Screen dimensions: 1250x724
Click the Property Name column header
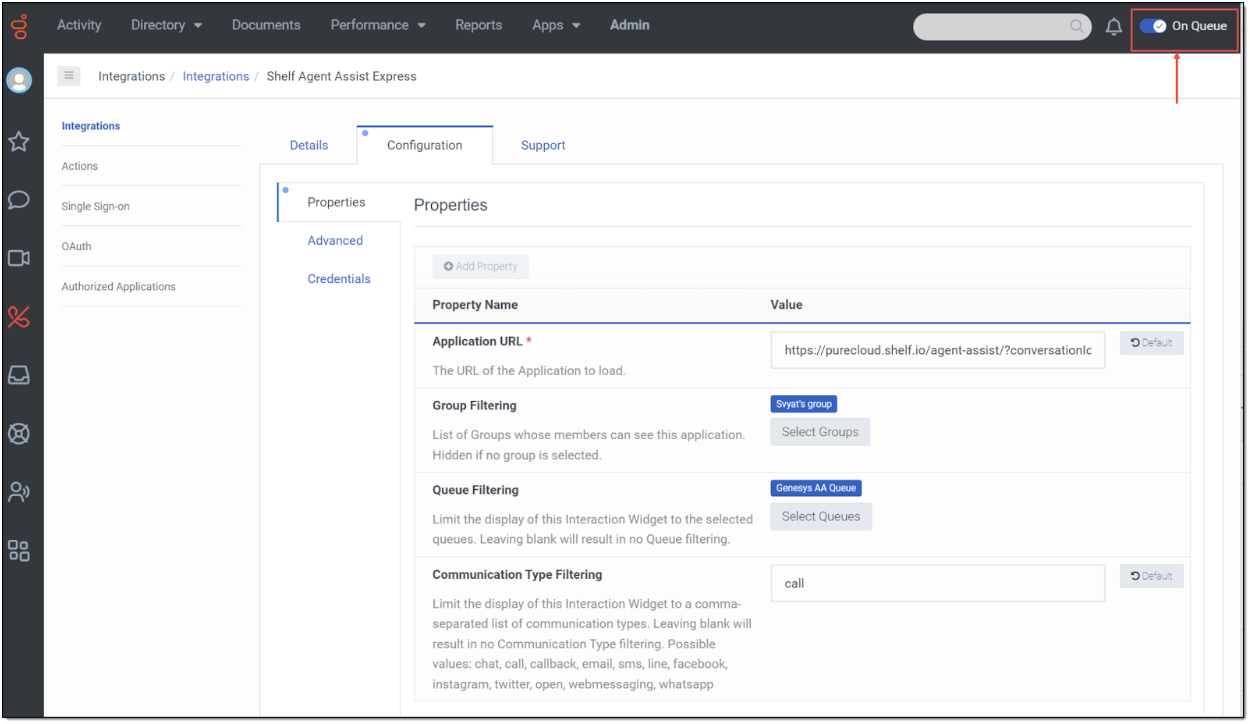click(x=475, y=304)
